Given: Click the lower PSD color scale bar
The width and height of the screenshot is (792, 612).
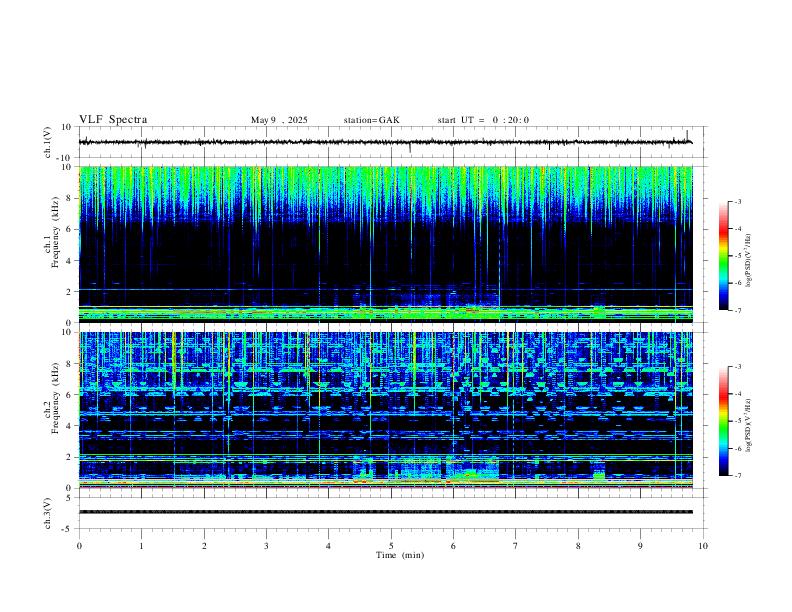Looking at the screenshot, I should 724,421.
